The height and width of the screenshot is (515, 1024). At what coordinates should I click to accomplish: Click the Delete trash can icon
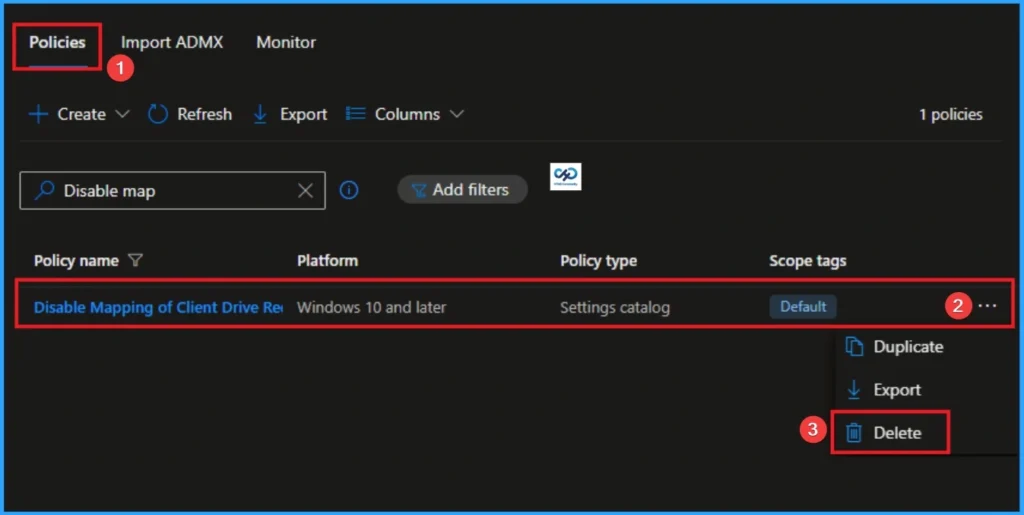tap(854, 433)
